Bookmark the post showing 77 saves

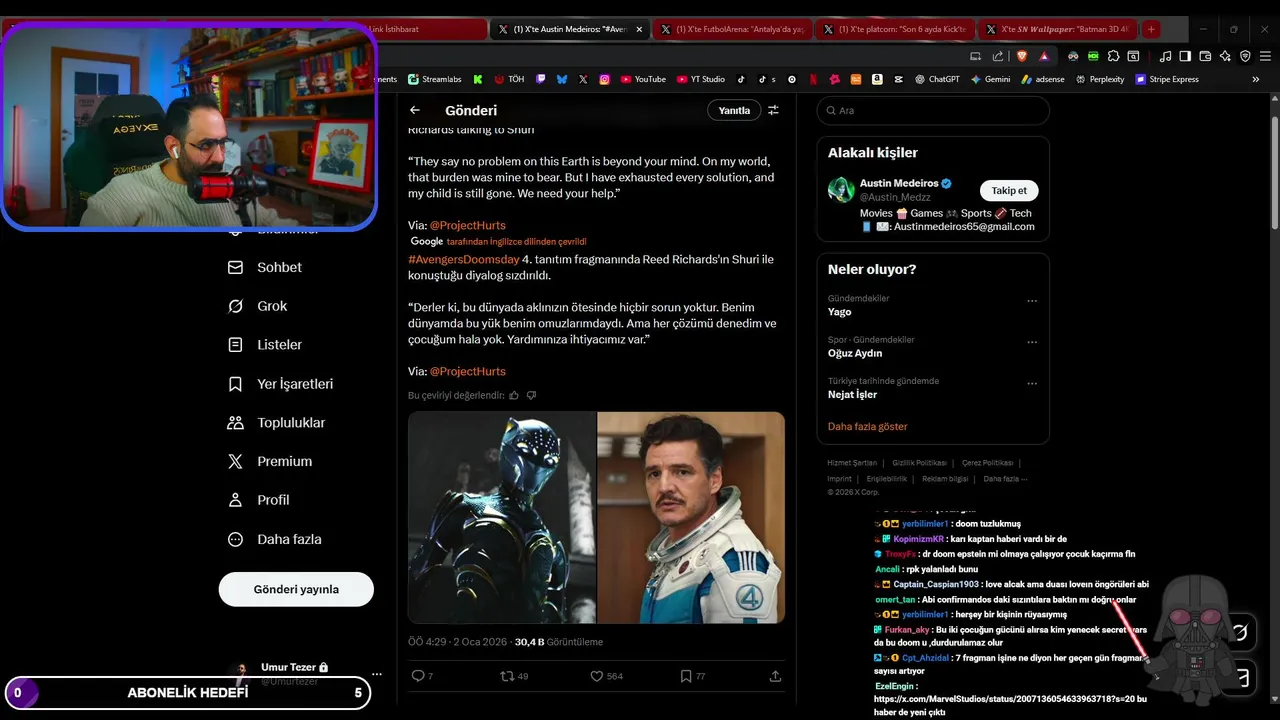(x=686, y=676)
